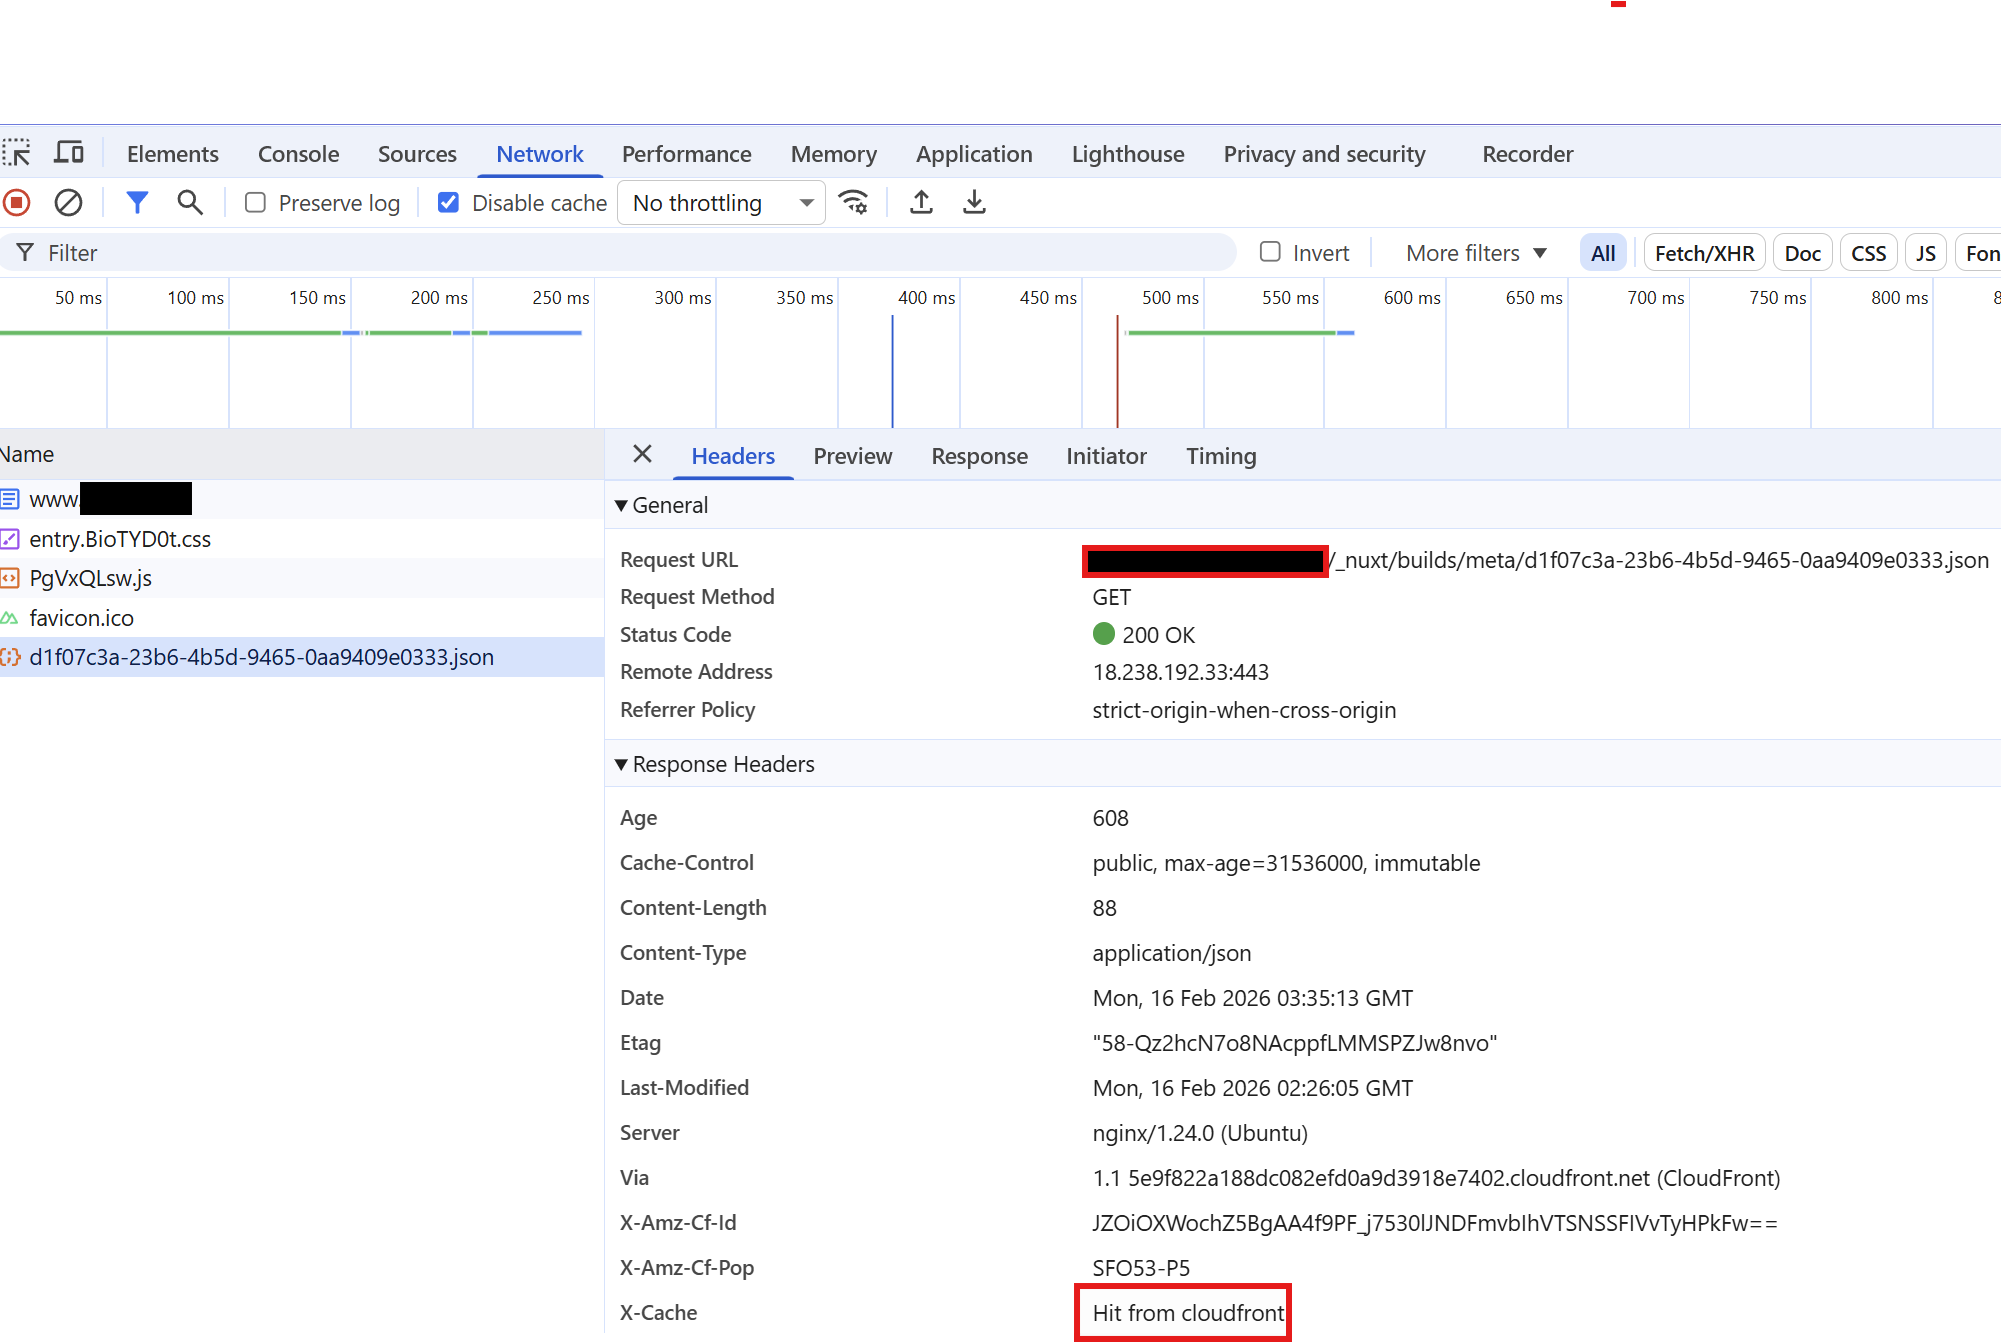Click the SFO53-P5 pop value
The image size is (2001, 1342).
(1141, 1268)
